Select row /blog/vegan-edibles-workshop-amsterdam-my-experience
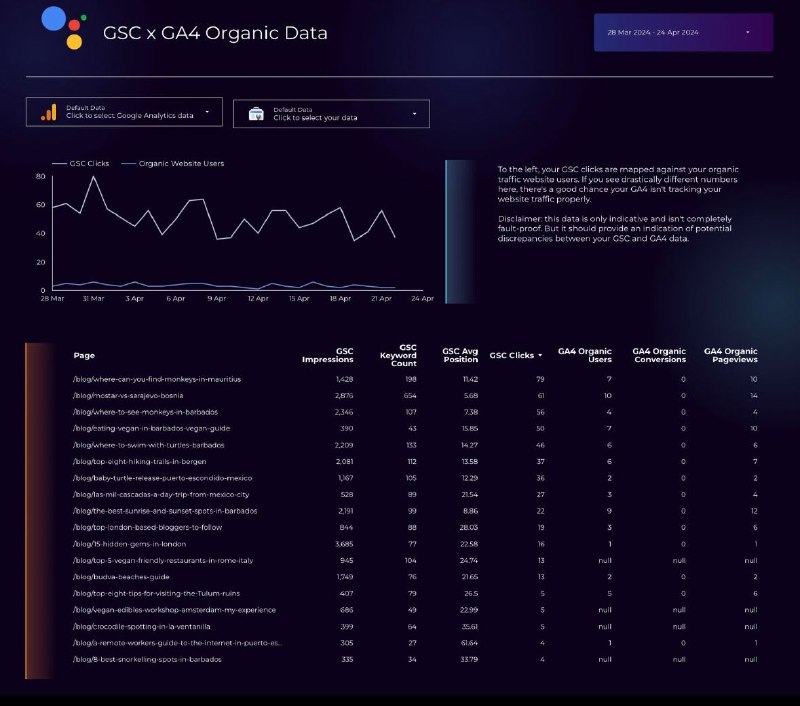The height and width of the screenshot is (706, 800). pos(415,610)
